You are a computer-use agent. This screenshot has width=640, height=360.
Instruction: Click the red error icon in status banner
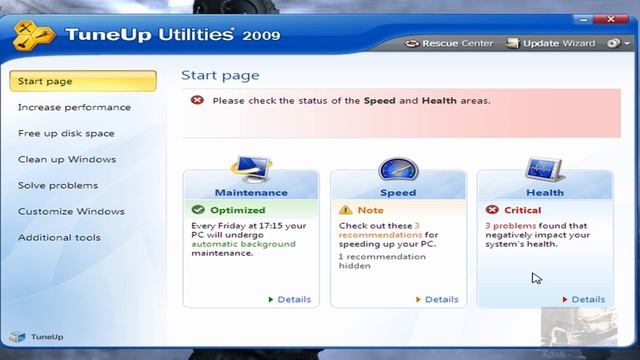197,100
